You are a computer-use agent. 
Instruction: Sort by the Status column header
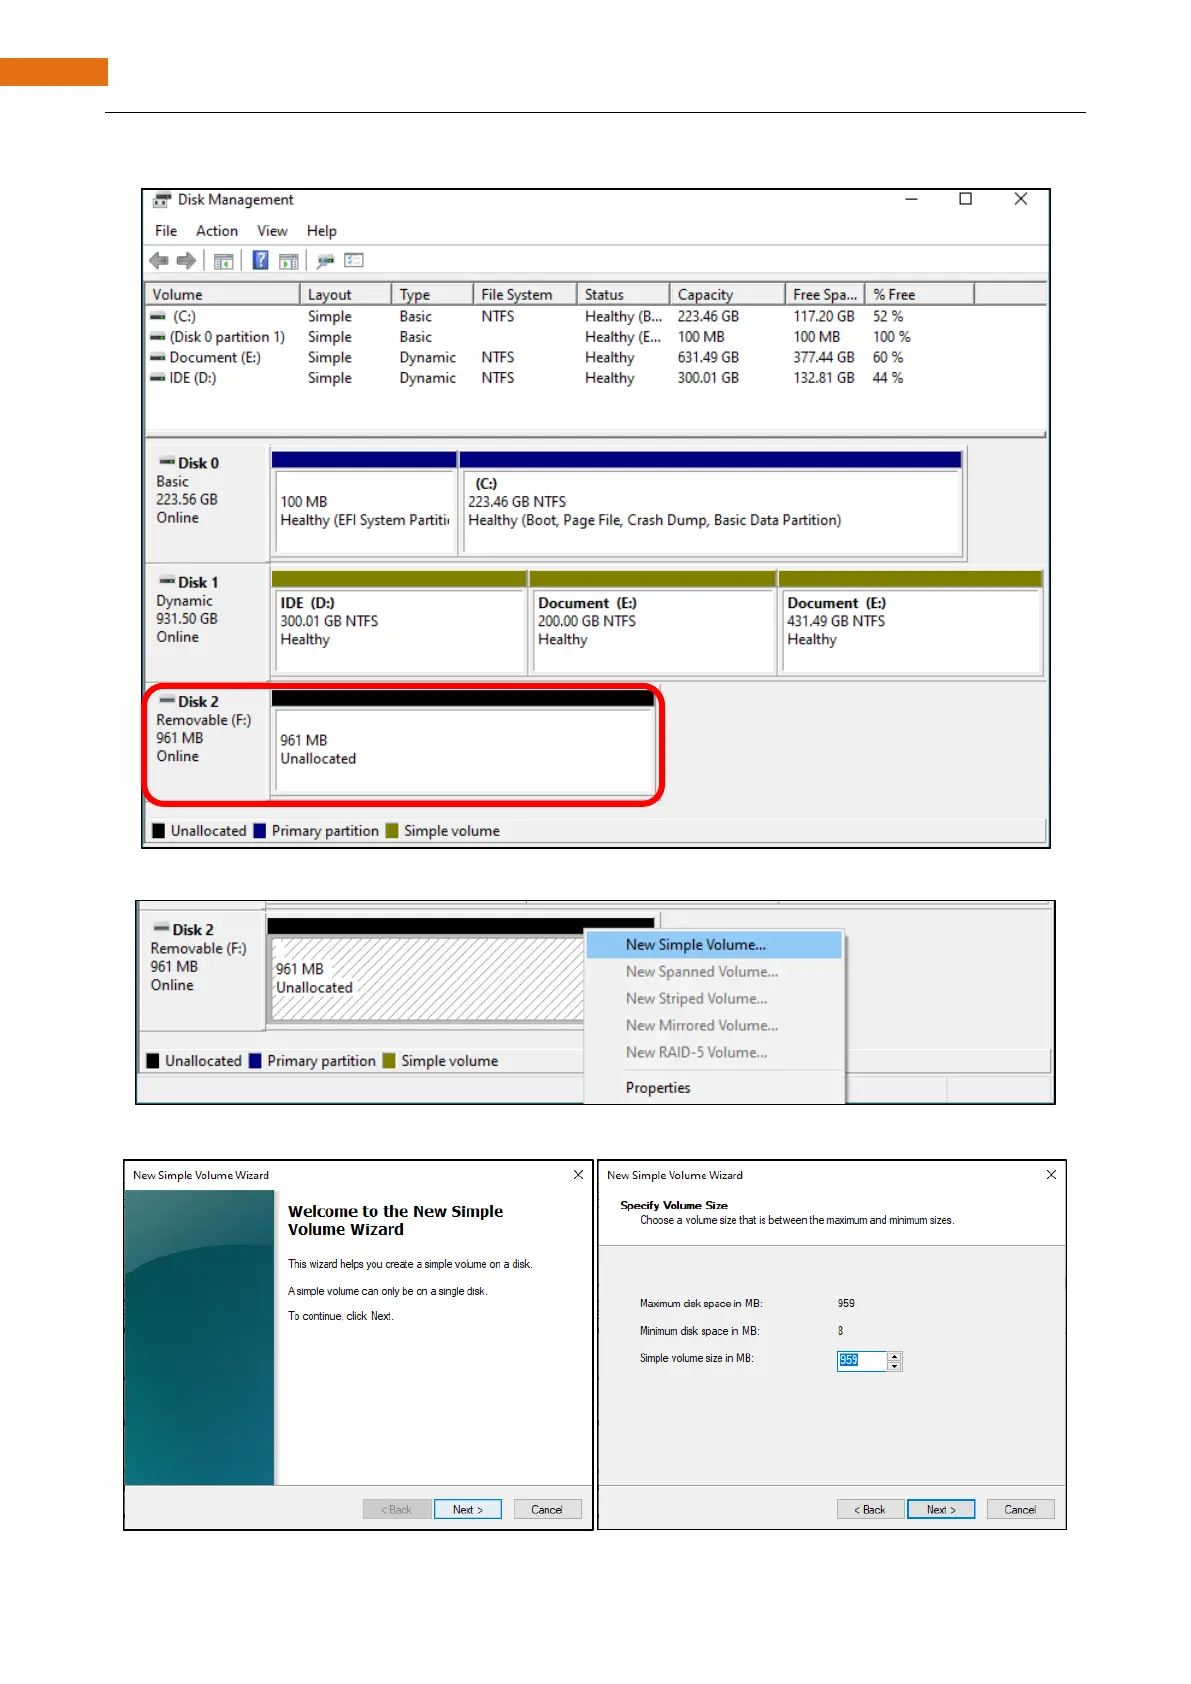[x=624, y=295]
